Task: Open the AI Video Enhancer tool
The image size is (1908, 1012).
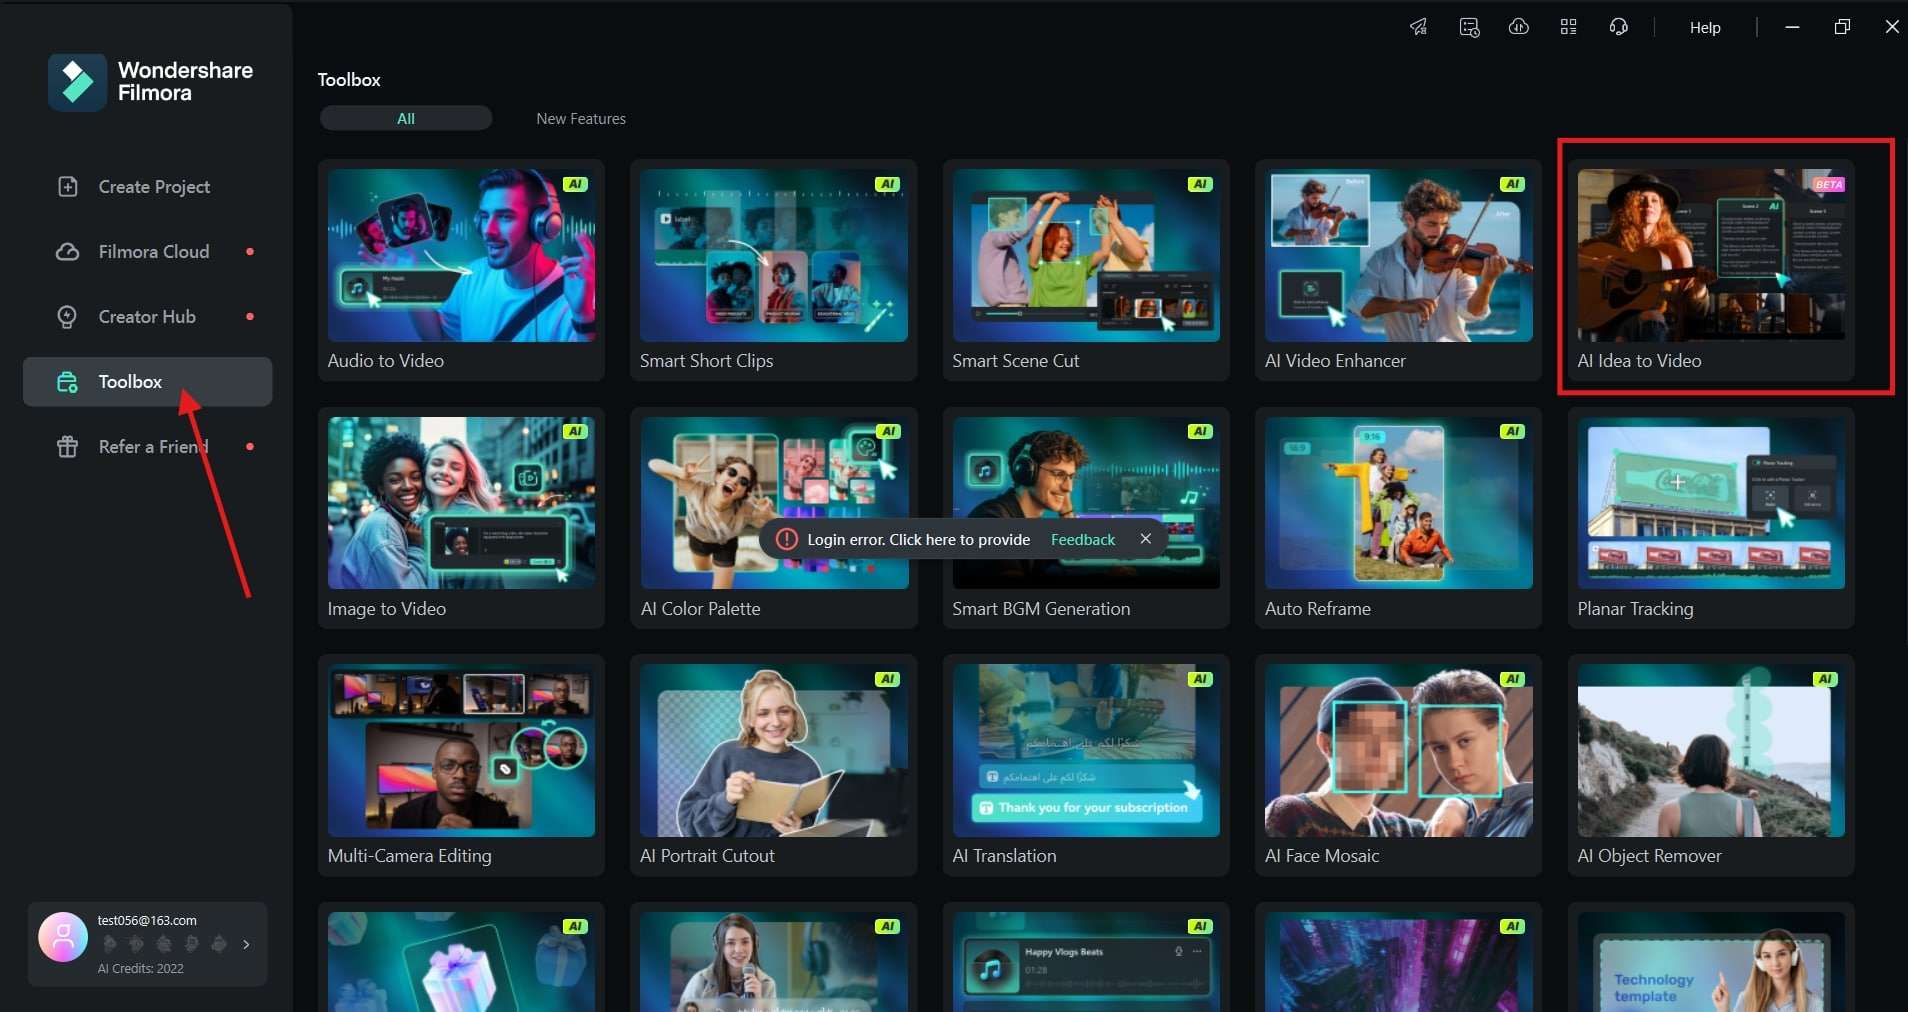Action: pyautogui.click(x=1399, y=270)
